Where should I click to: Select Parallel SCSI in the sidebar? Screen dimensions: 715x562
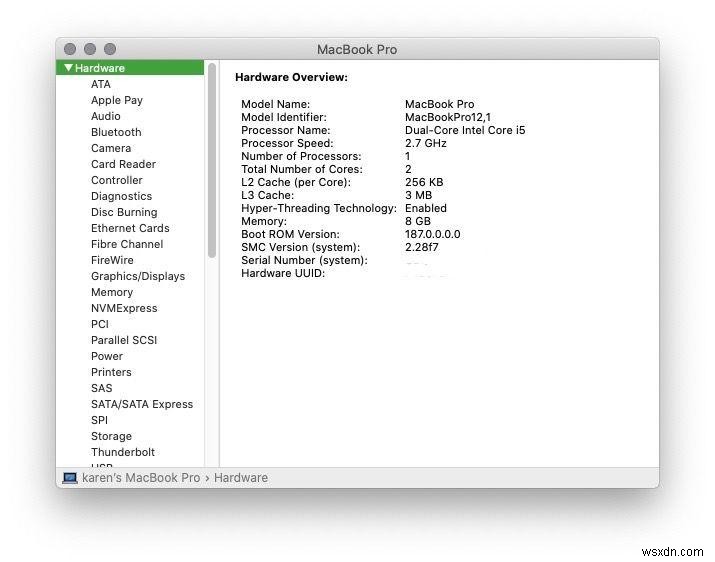(x=124, y=340)
